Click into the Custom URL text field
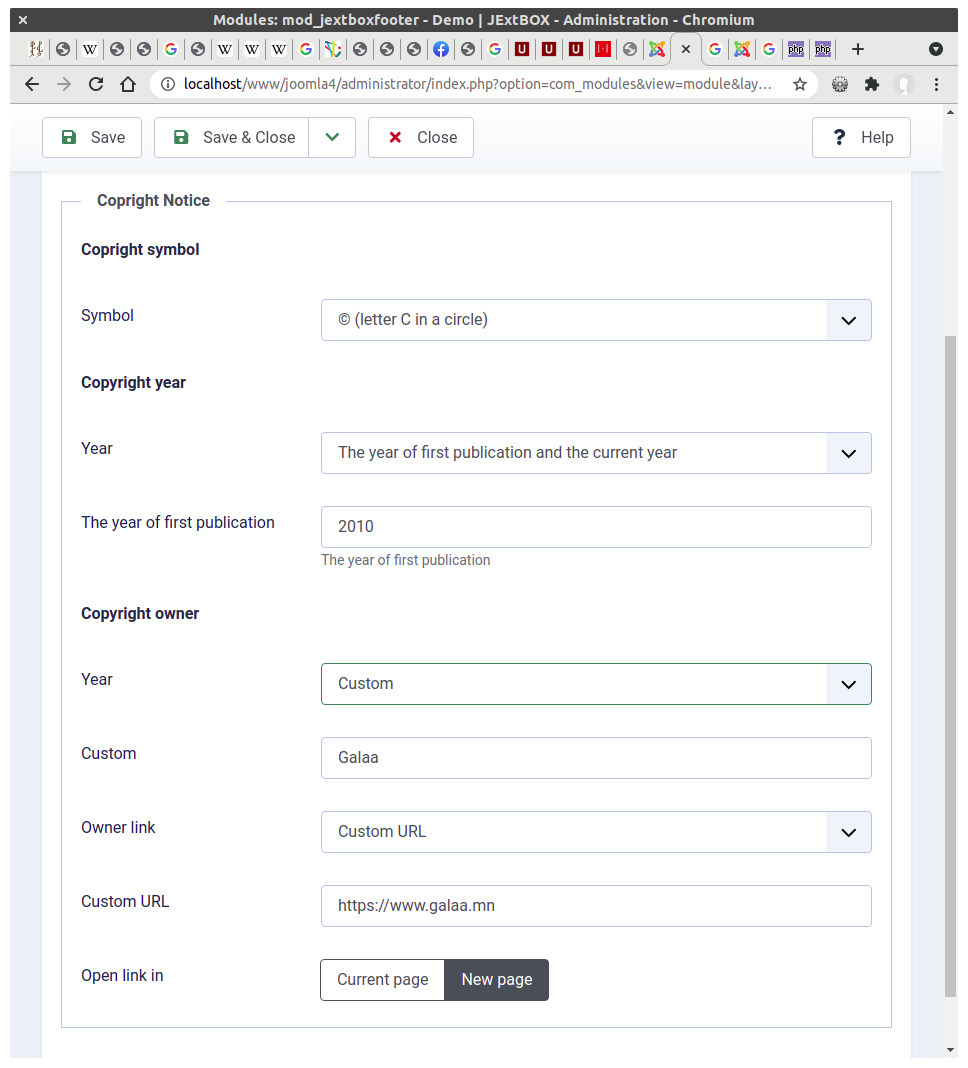This screenshot has height=1068, width=968. pyautogui.click(x=596, y=907)
